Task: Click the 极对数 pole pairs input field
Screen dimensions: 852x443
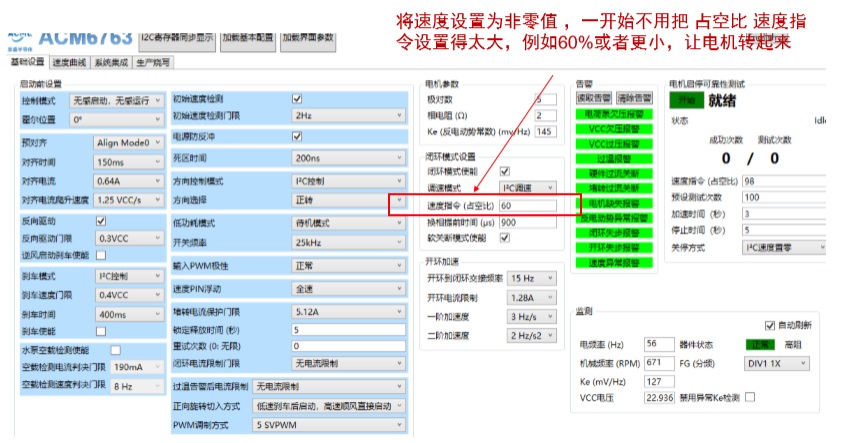Action: [x=545, y=99]
